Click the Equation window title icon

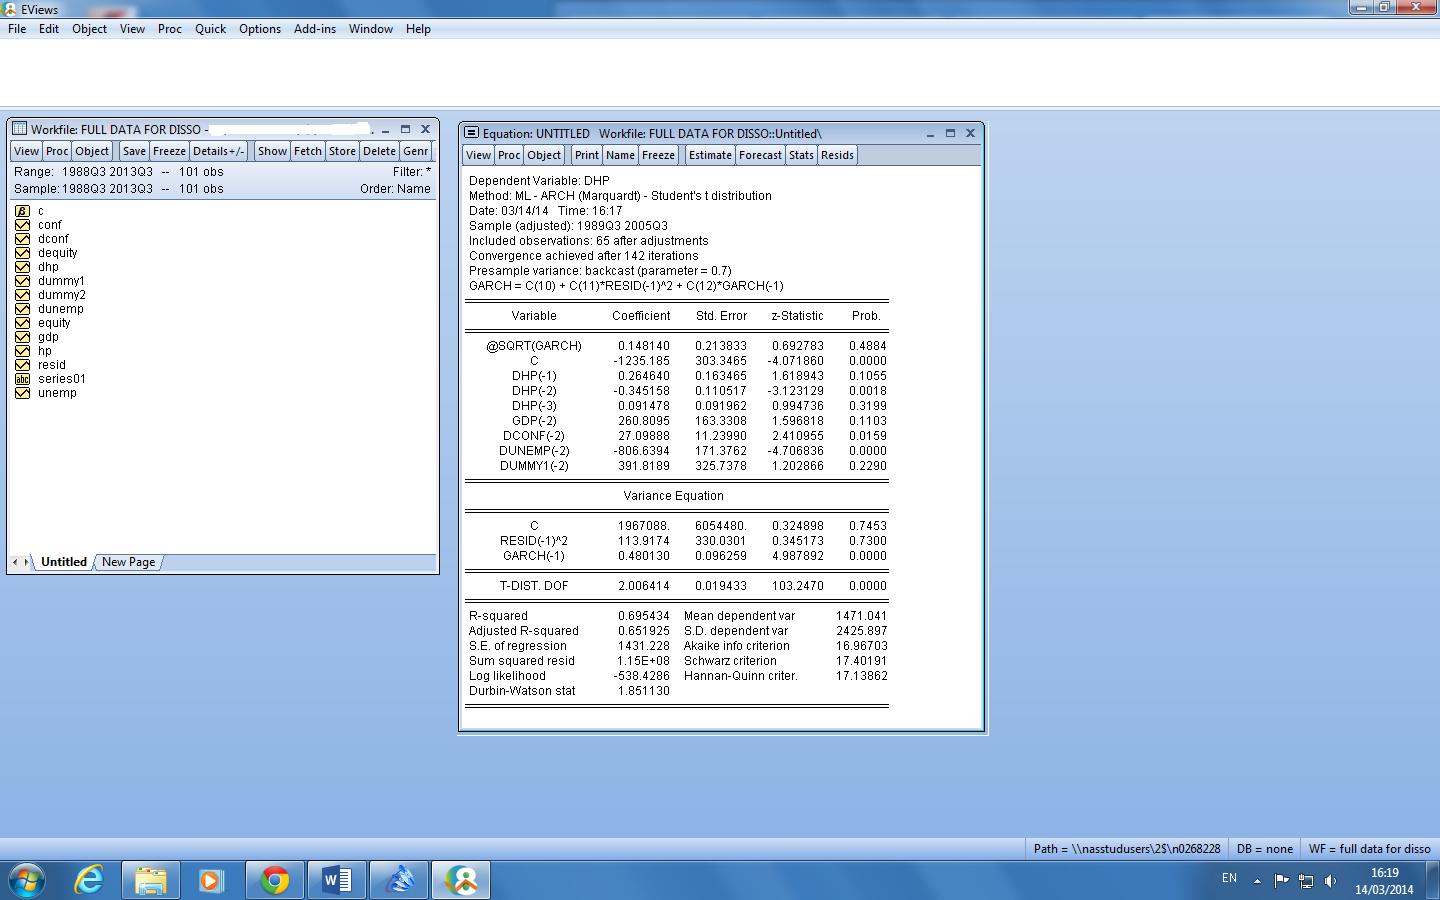(x=471, y=133)
